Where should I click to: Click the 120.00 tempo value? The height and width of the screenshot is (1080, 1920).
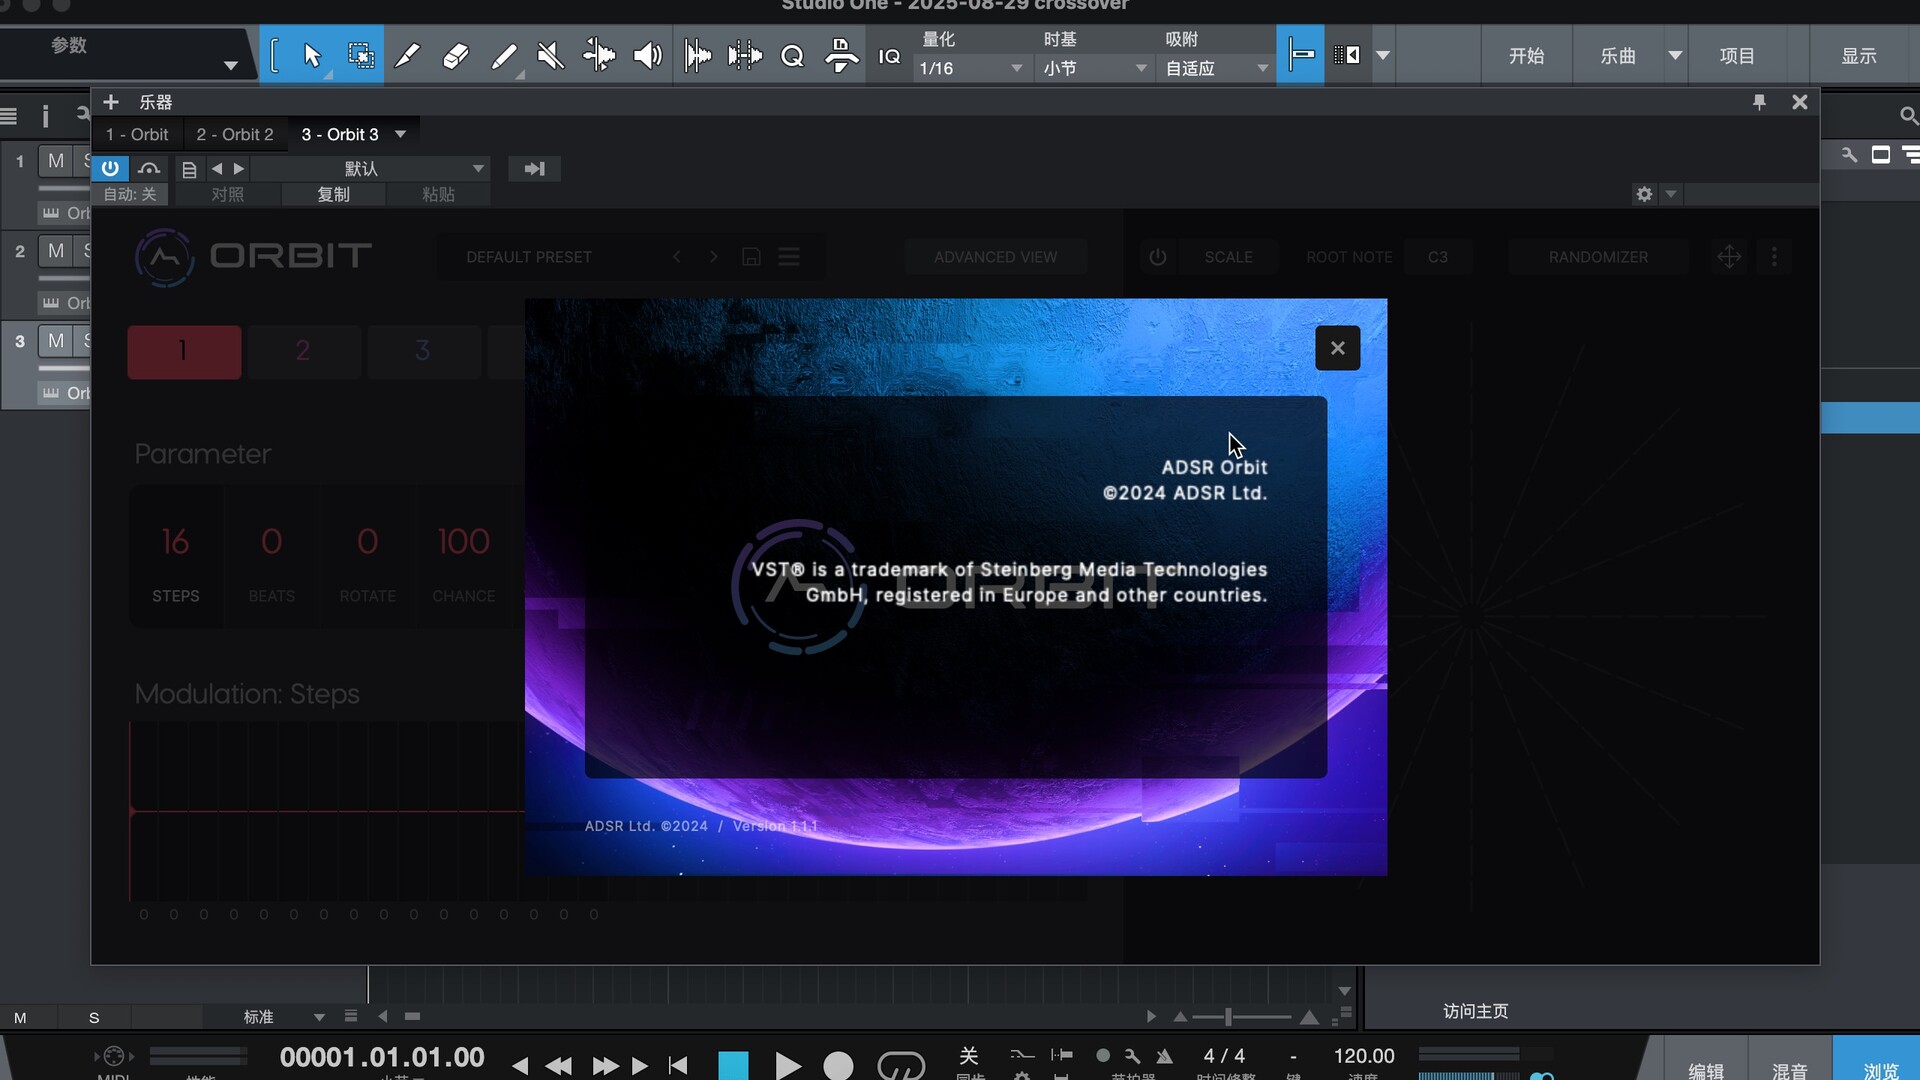pyautogui.click(x=1364, y=1056)
